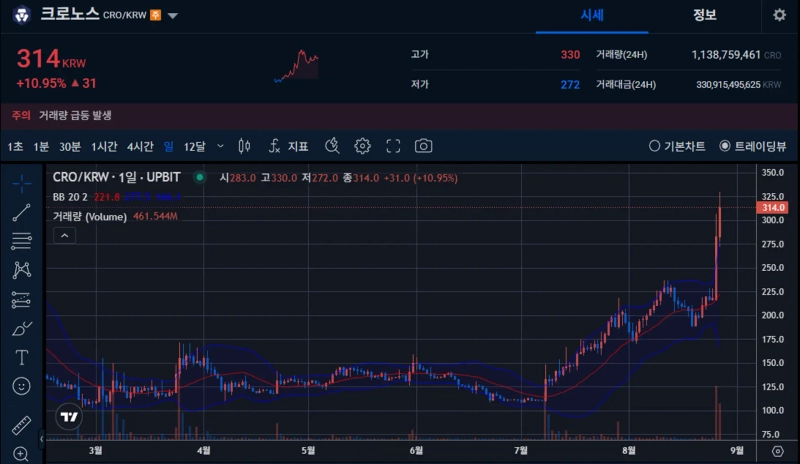
Task: Select the Text annotation tool
Action: point(21,357)
